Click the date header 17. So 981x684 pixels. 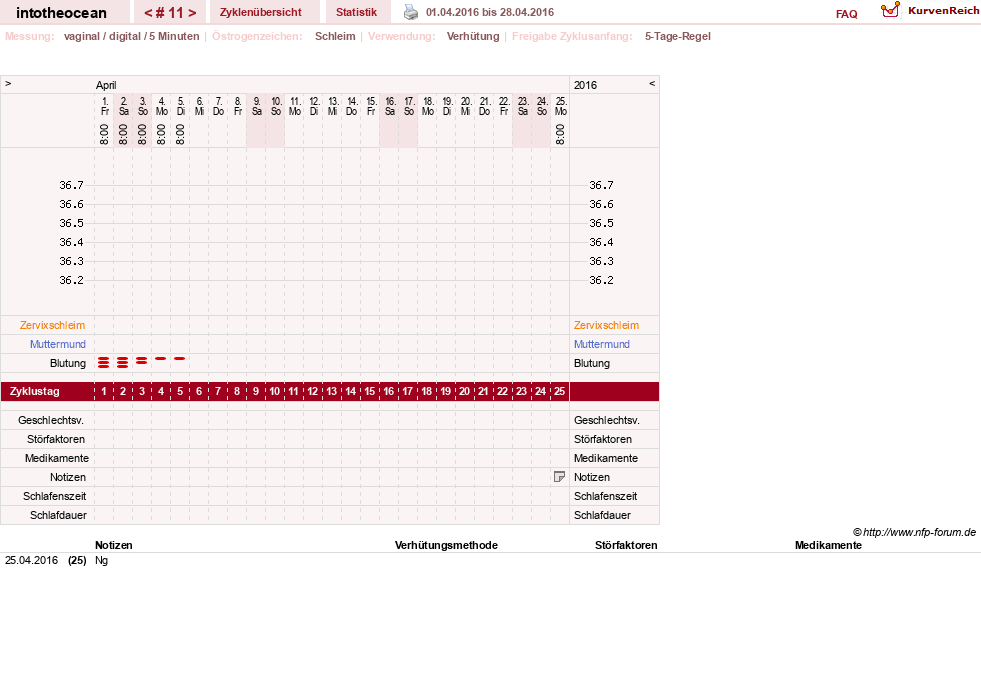(409, 106)
